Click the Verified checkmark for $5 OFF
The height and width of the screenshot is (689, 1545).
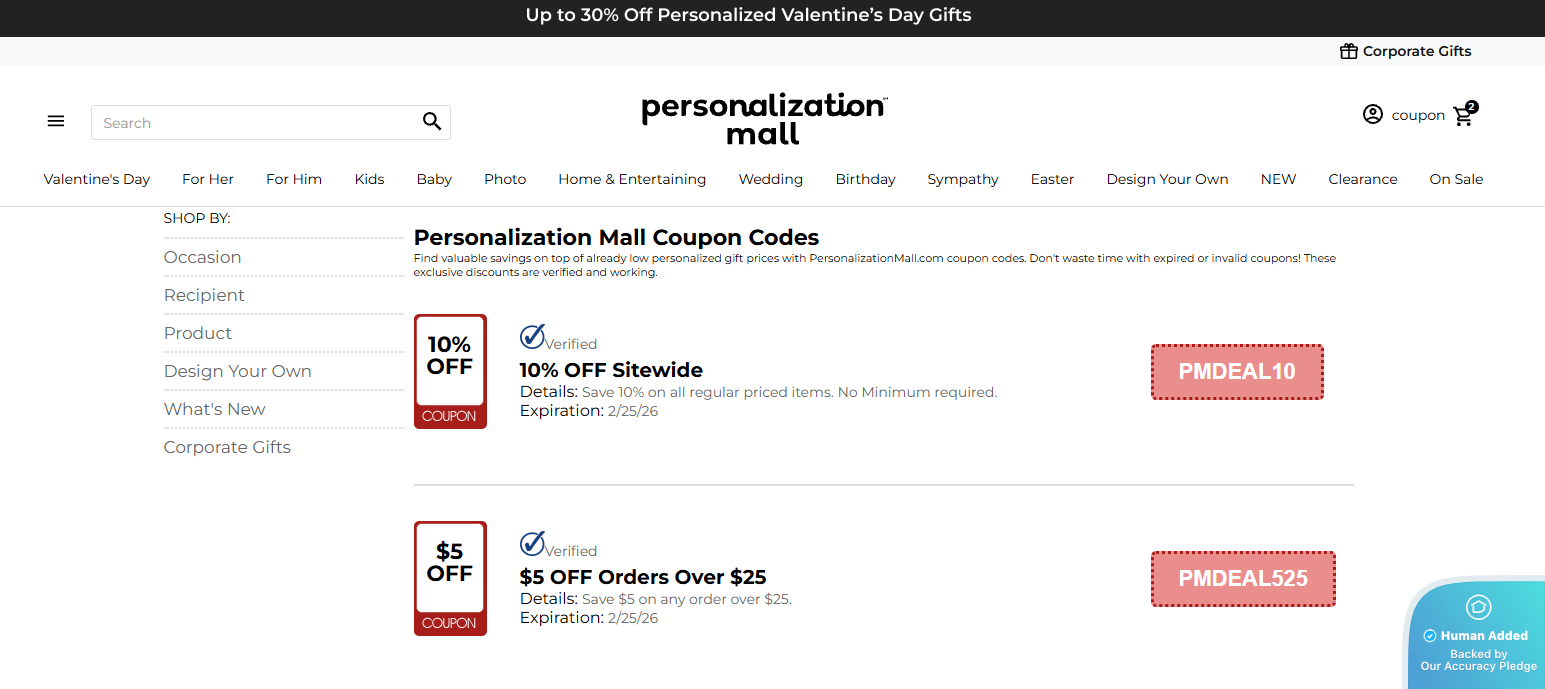pos(533,544)
